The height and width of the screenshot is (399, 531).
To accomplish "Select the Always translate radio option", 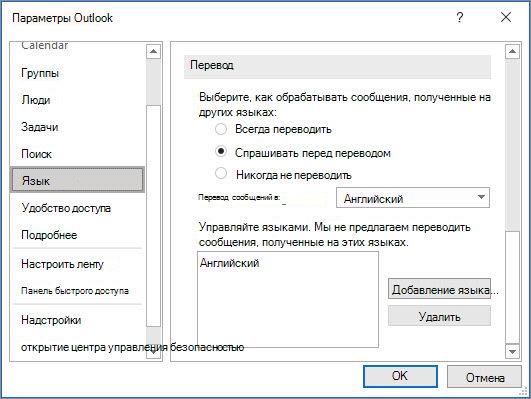I will [221, 129].
